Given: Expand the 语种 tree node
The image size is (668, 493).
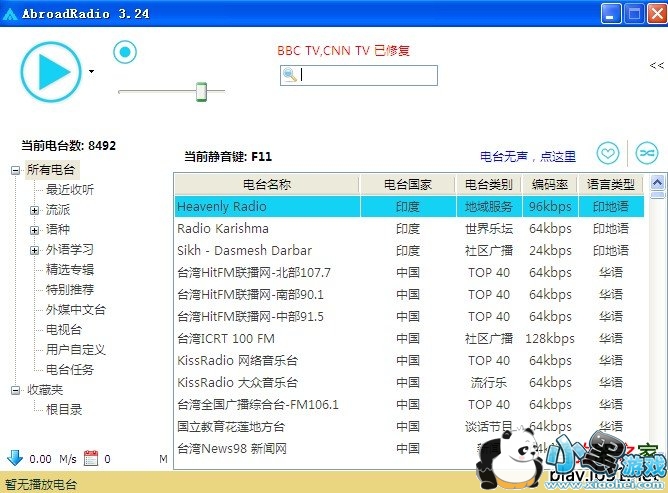Looking at the screenshot, I should (x=35, y=230).
